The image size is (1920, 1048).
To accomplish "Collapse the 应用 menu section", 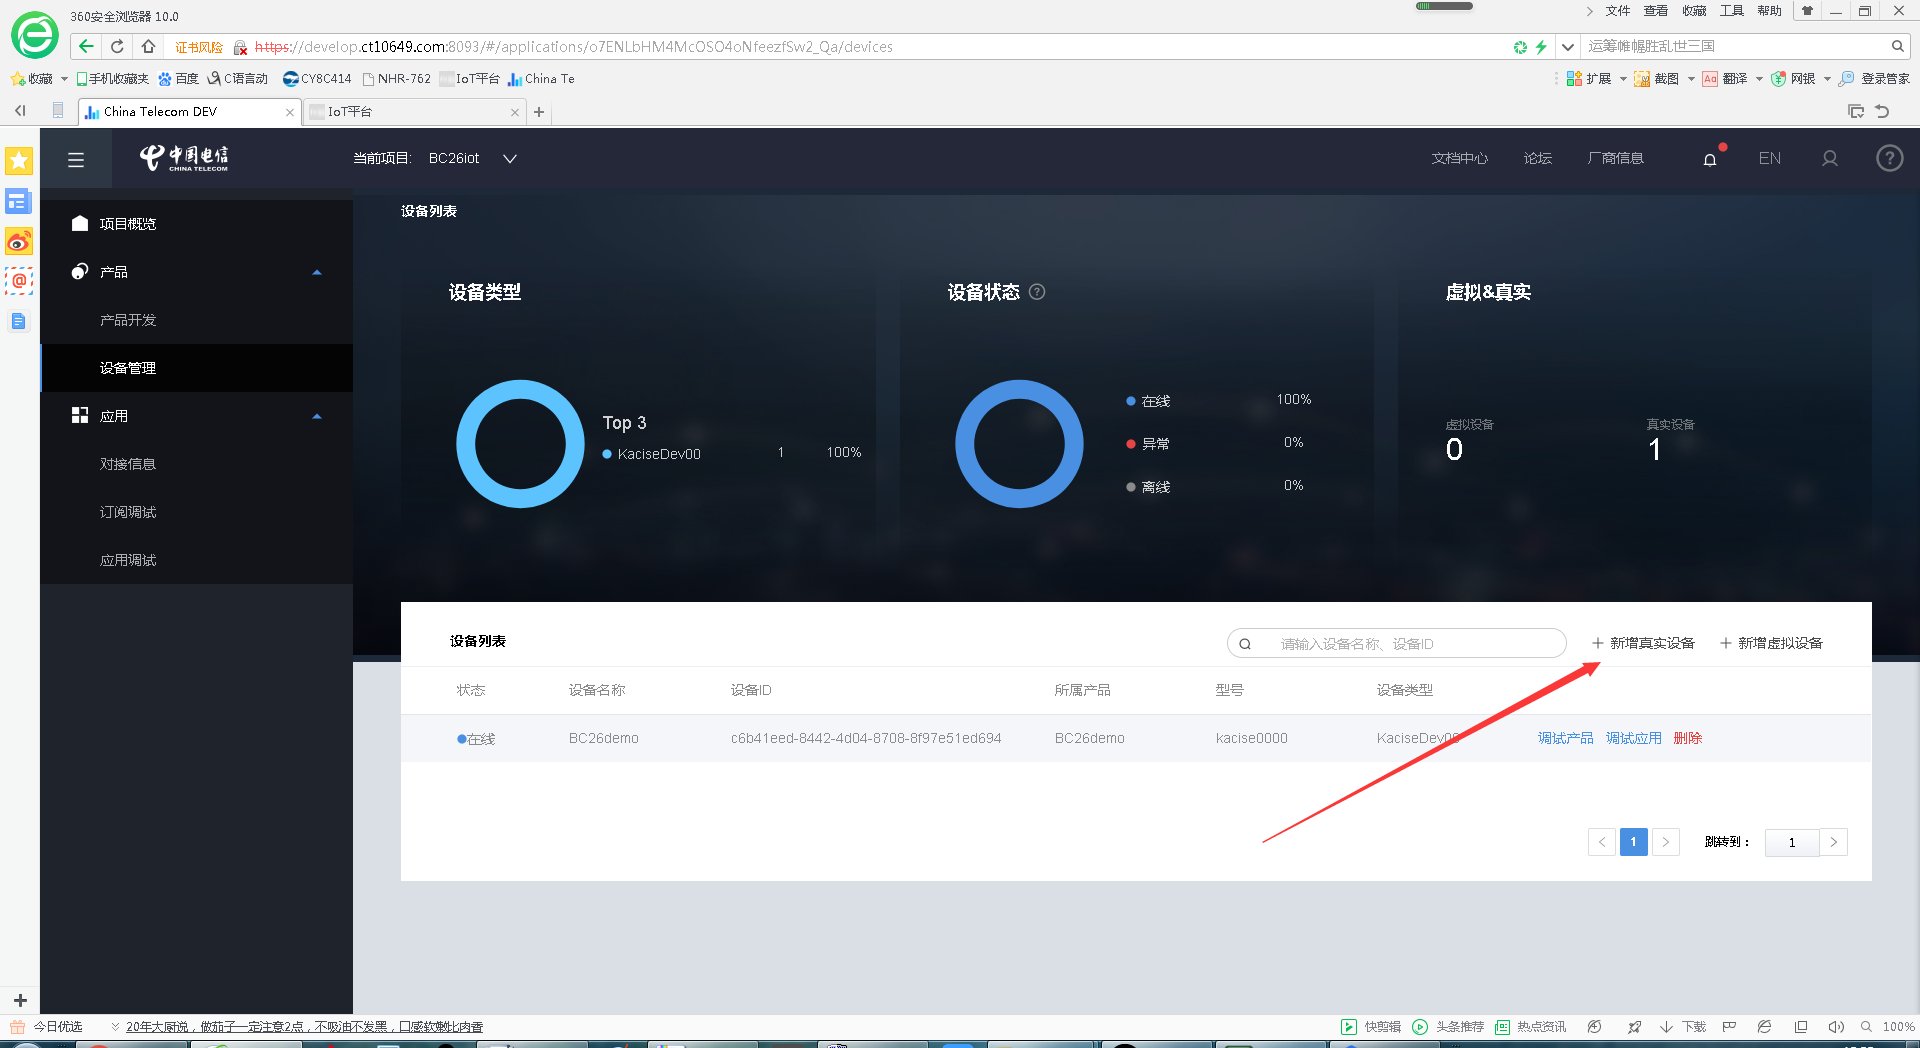I will [317, 416].
